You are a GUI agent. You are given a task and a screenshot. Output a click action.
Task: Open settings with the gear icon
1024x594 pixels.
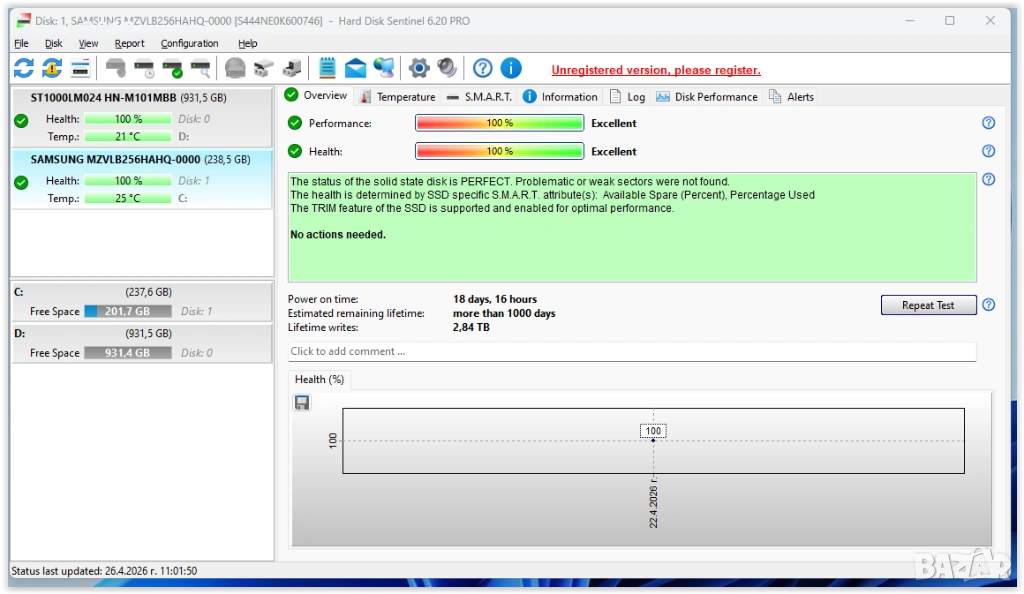tap(419, 68)
